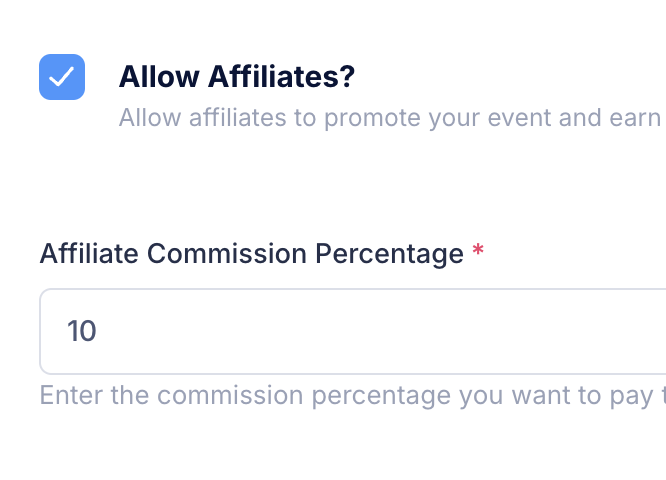Click the value 10 in commission field
The width and height of the screenshot is (666, 480).
(x=81, y=331)
